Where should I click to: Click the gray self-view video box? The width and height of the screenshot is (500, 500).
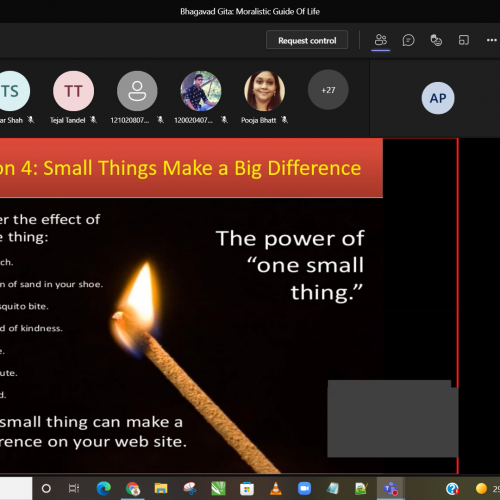coord(392,418)
